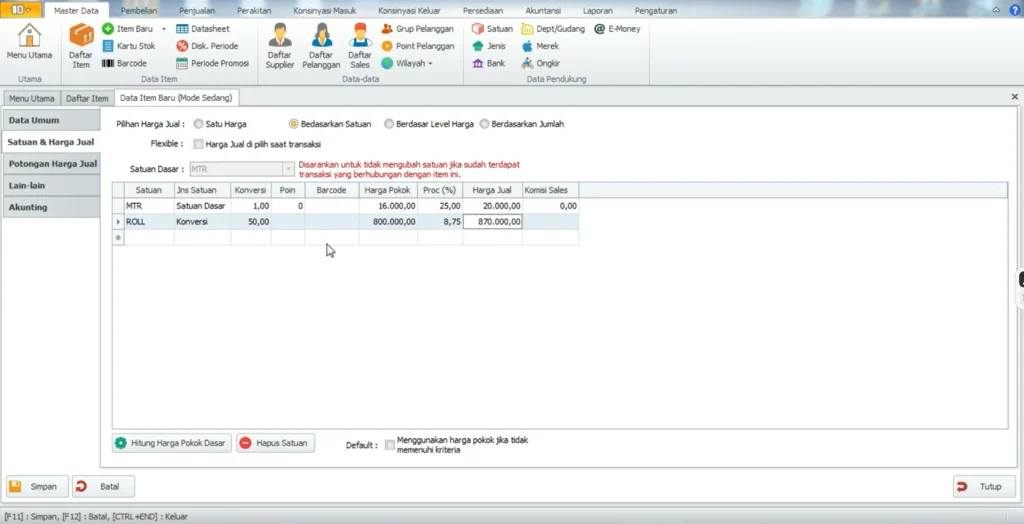Click Harga Pokok column header

pyautogui.click(x=388, y=190)
